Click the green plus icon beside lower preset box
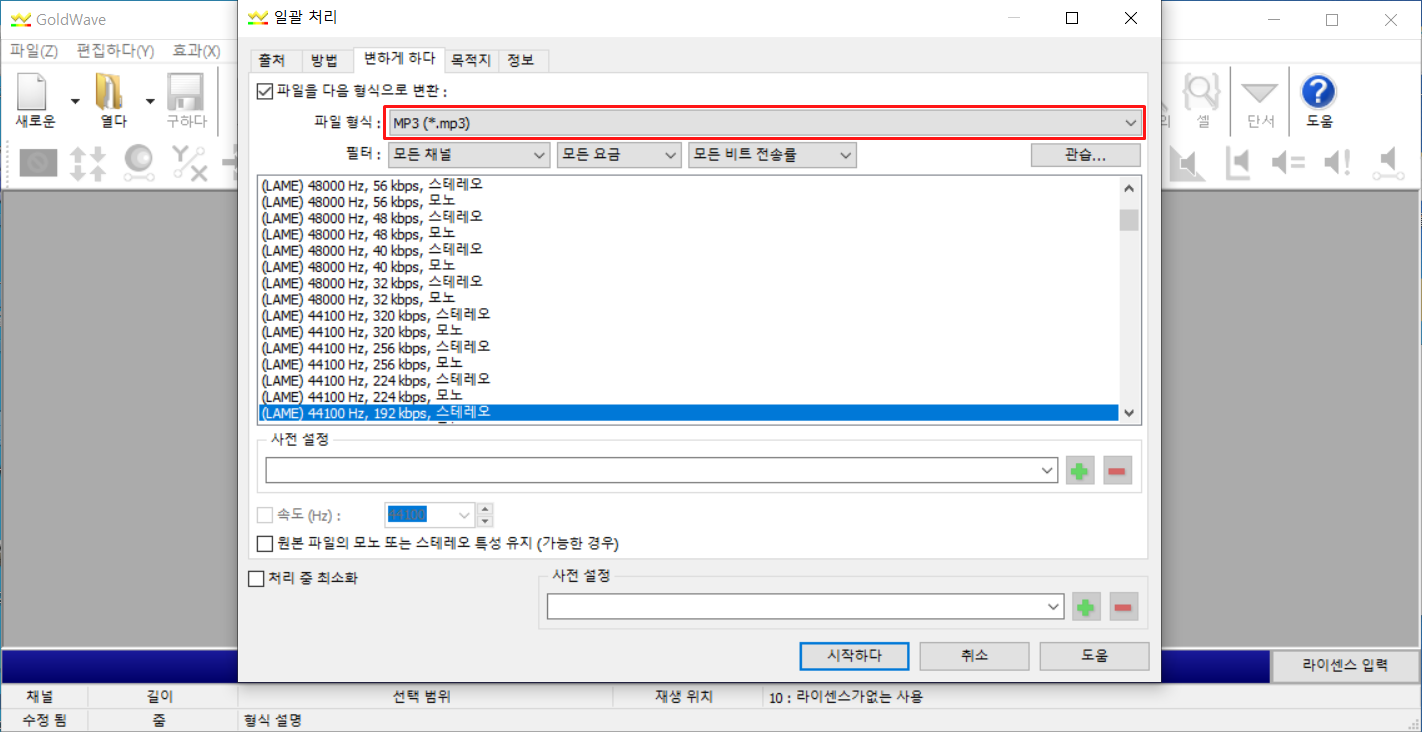The height and width of the screenshot is (732, 1422). (1086, 606)
